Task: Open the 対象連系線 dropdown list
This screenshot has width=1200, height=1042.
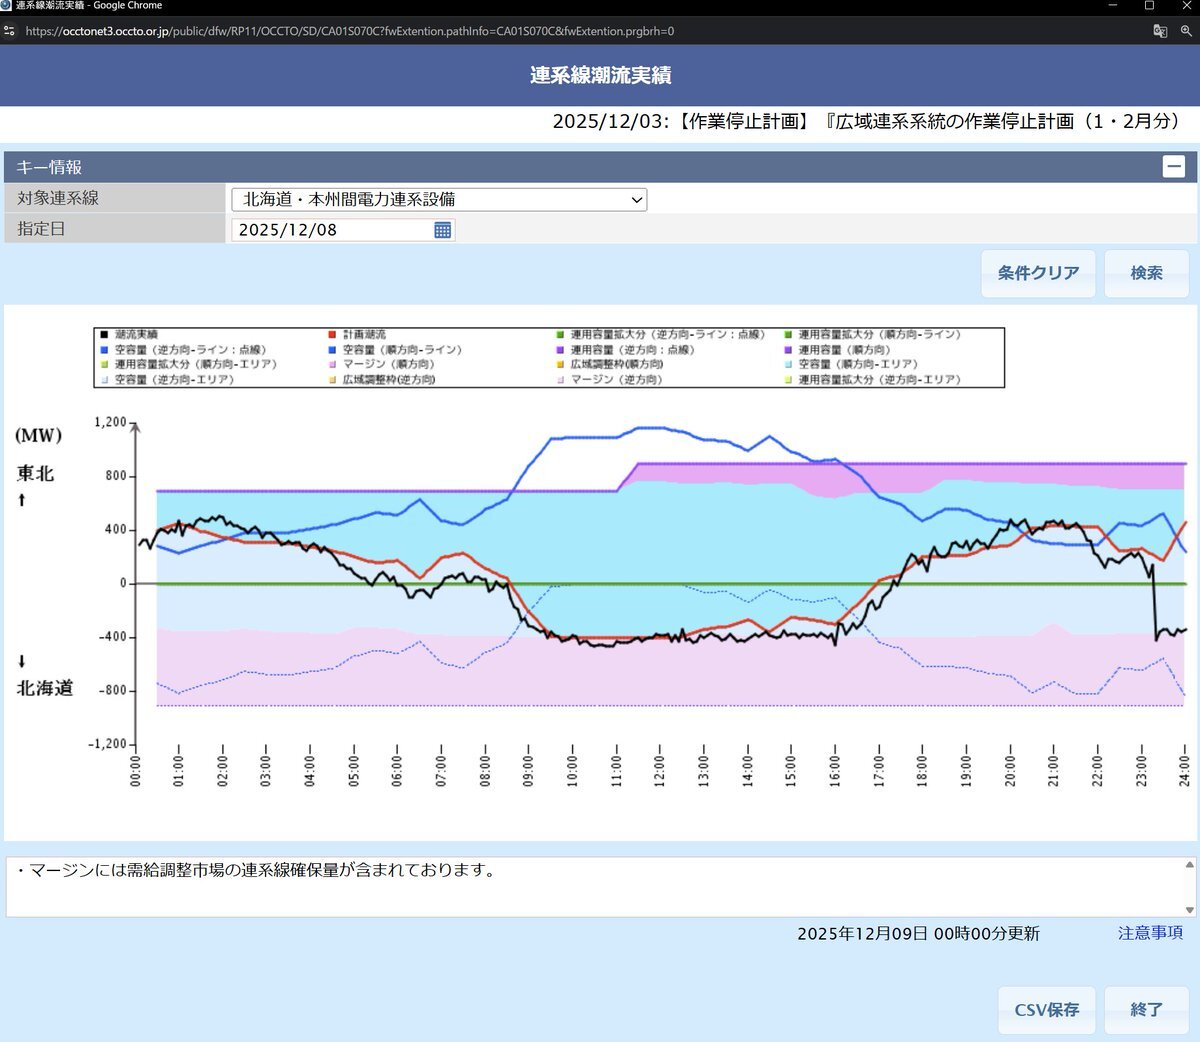Action: click(439, 199)
